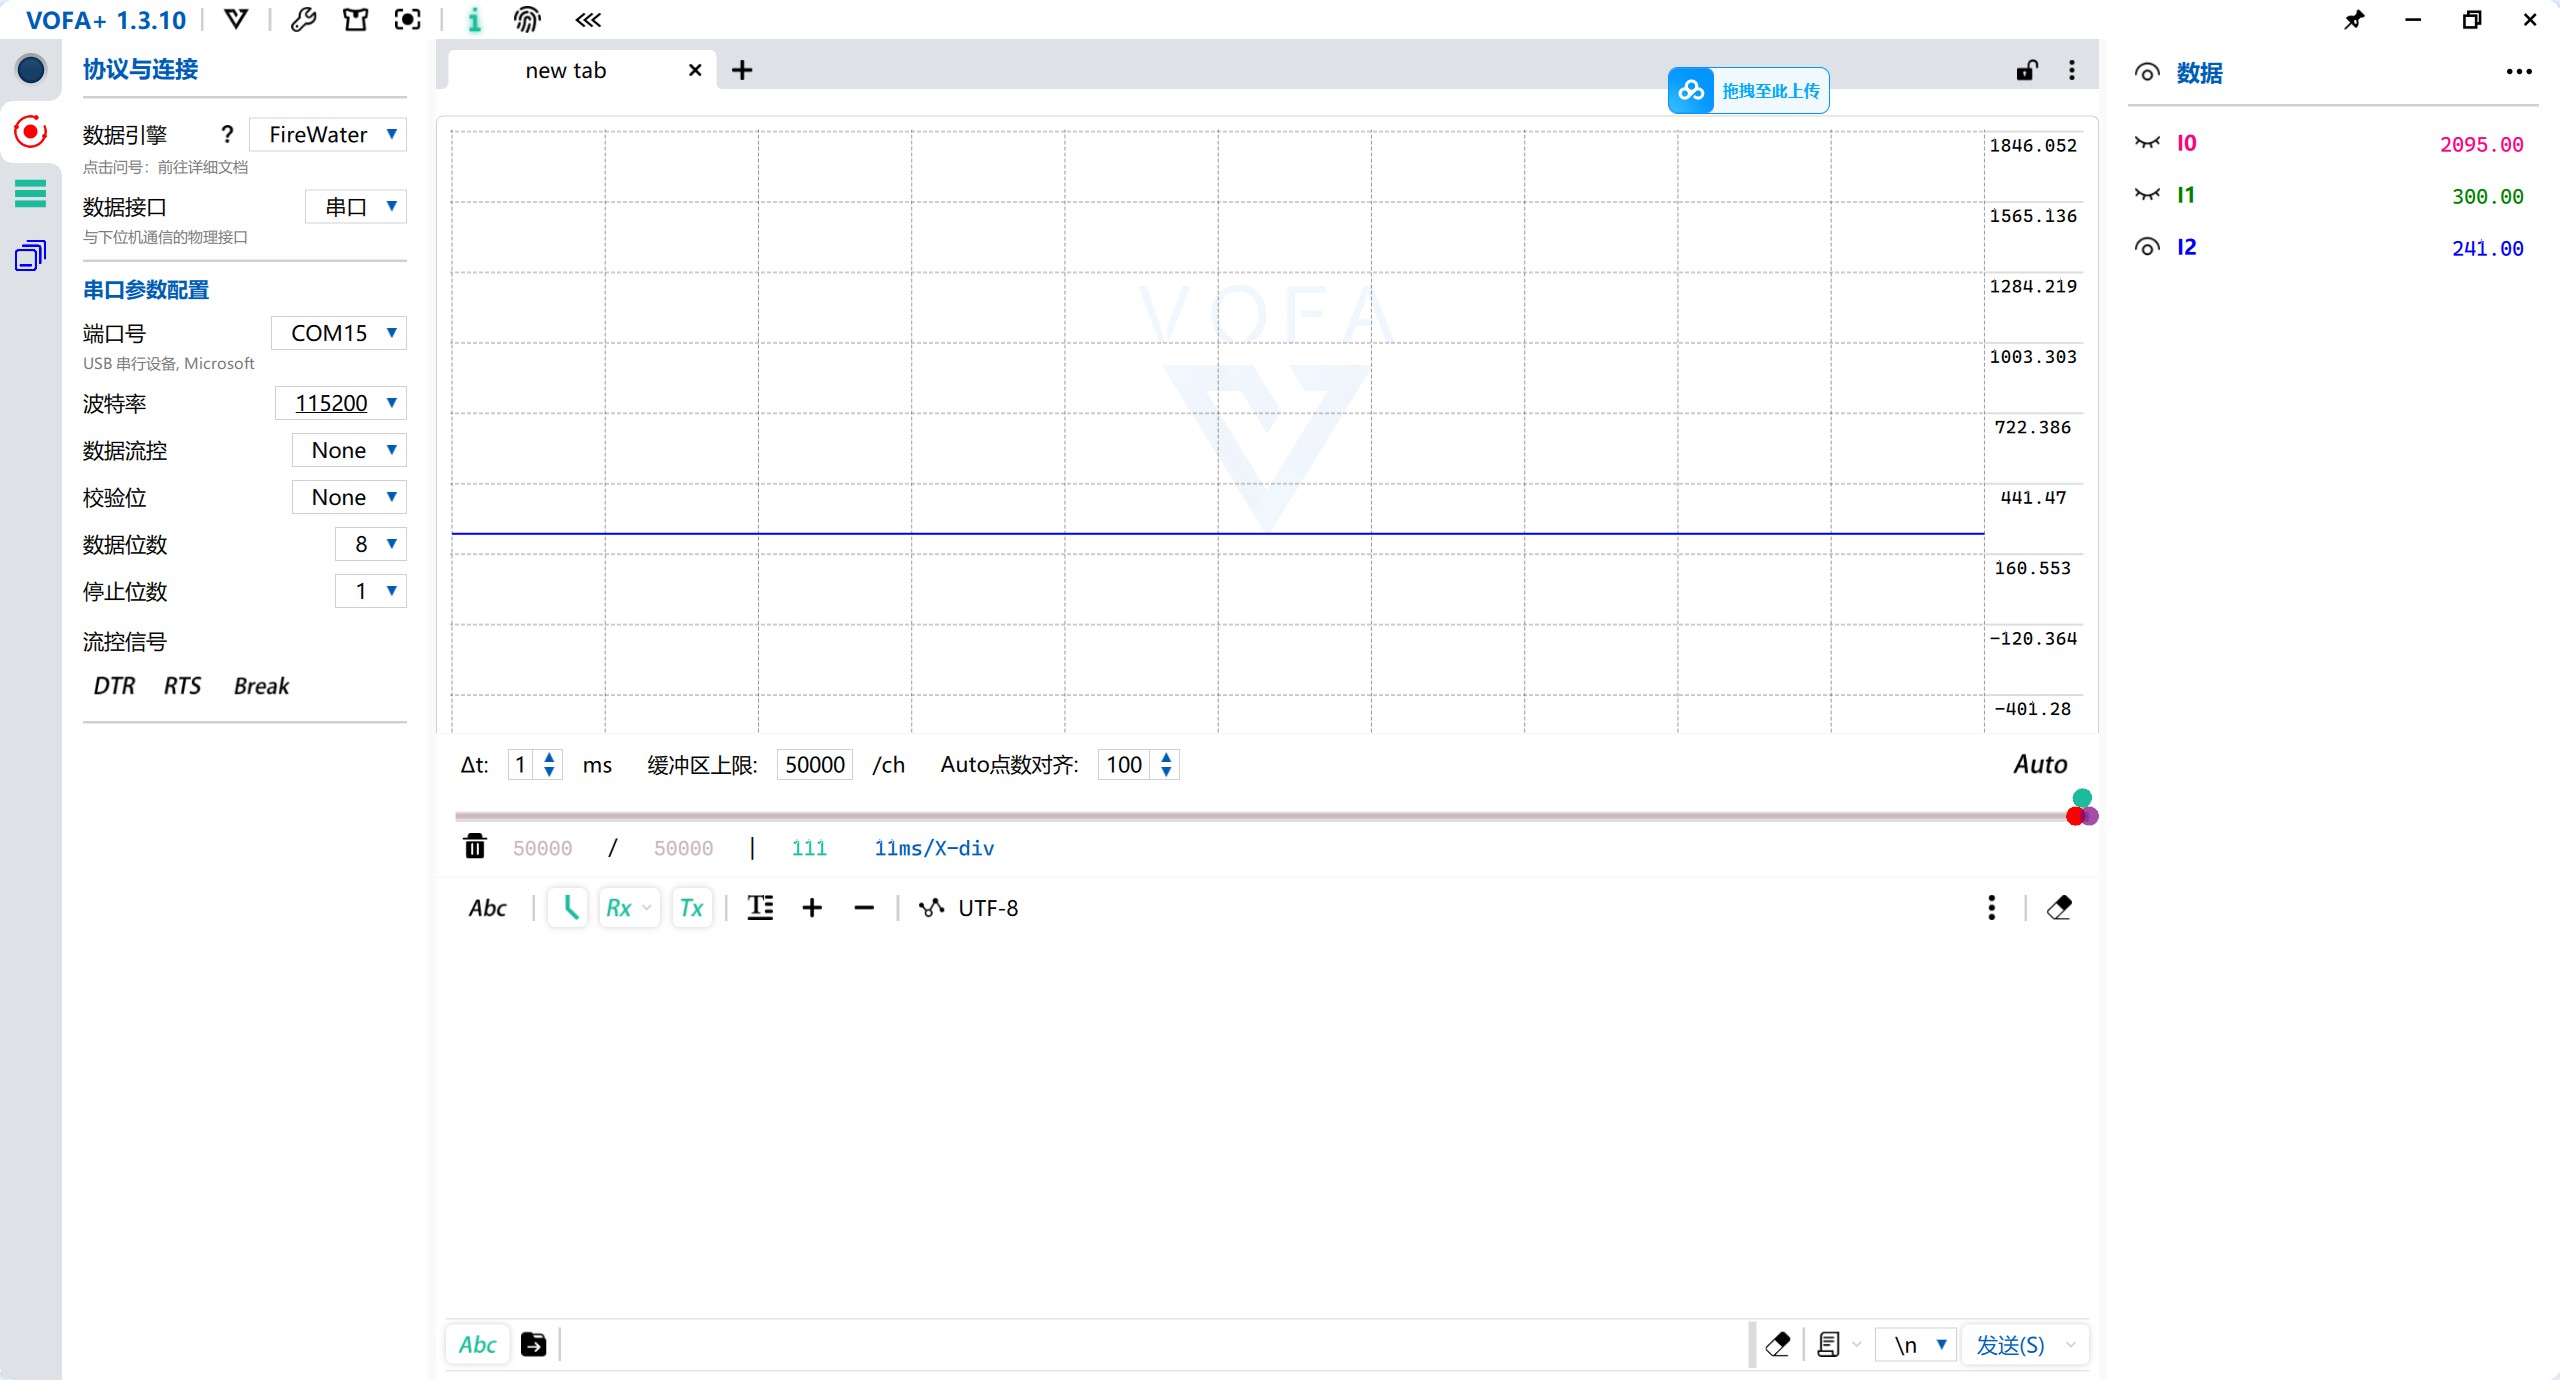Open the t-shirt skin theme icon
Viewport: 2560px width, 1380px height.
[355, 20]
